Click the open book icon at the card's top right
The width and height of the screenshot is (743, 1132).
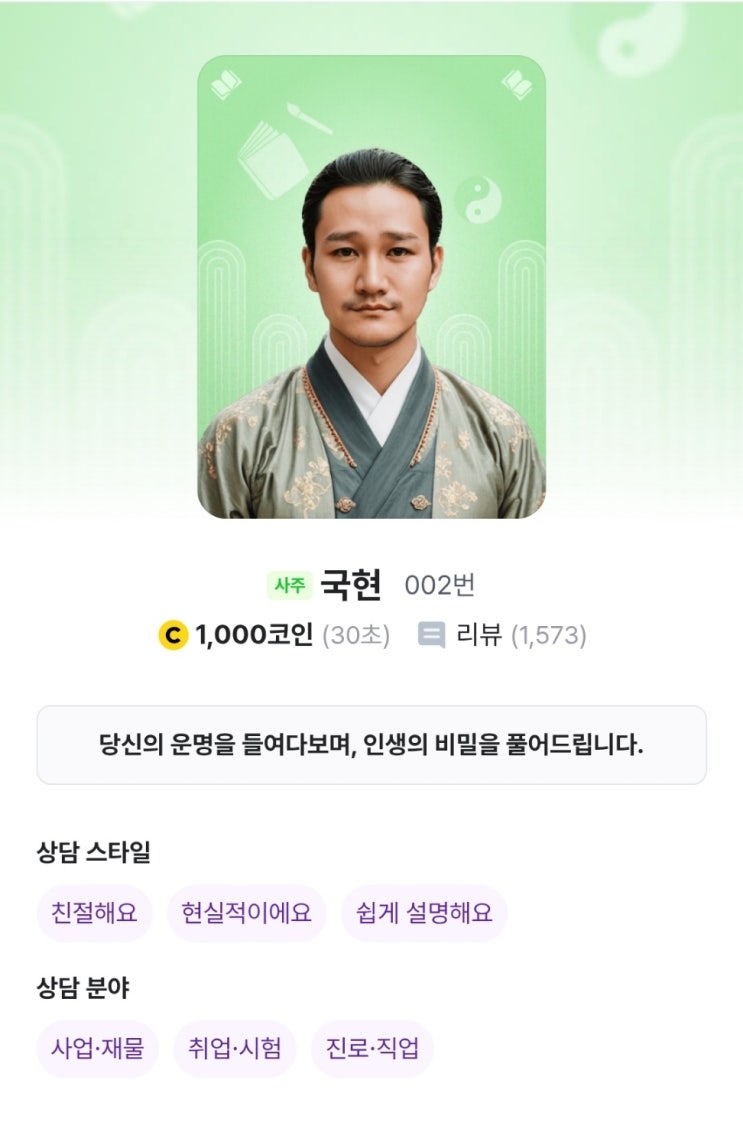(517, 85)
